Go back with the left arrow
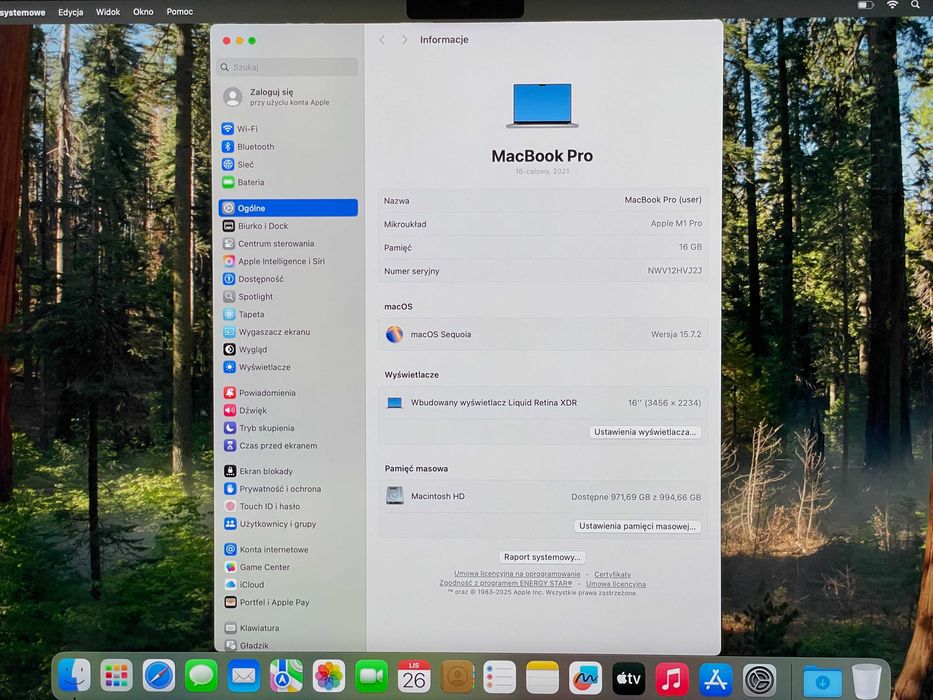The image size is (933, 700). point(382,40)
